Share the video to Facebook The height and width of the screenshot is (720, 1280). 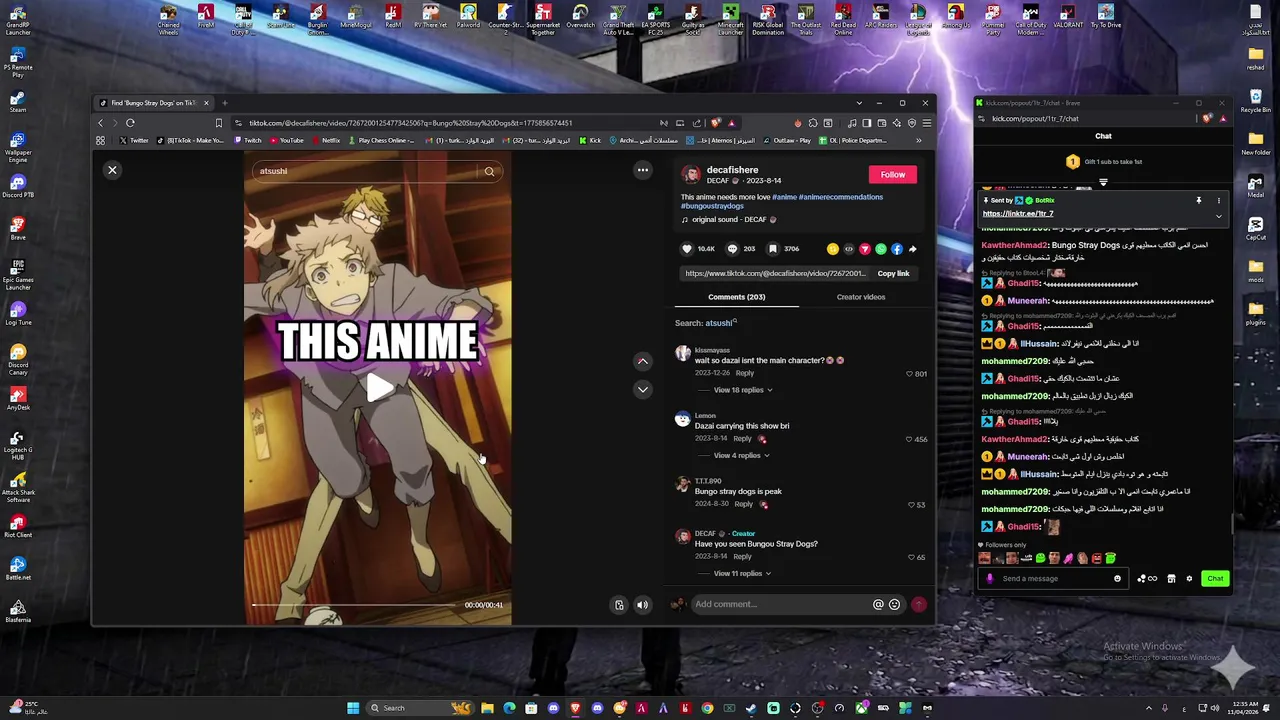pos(896,249)
